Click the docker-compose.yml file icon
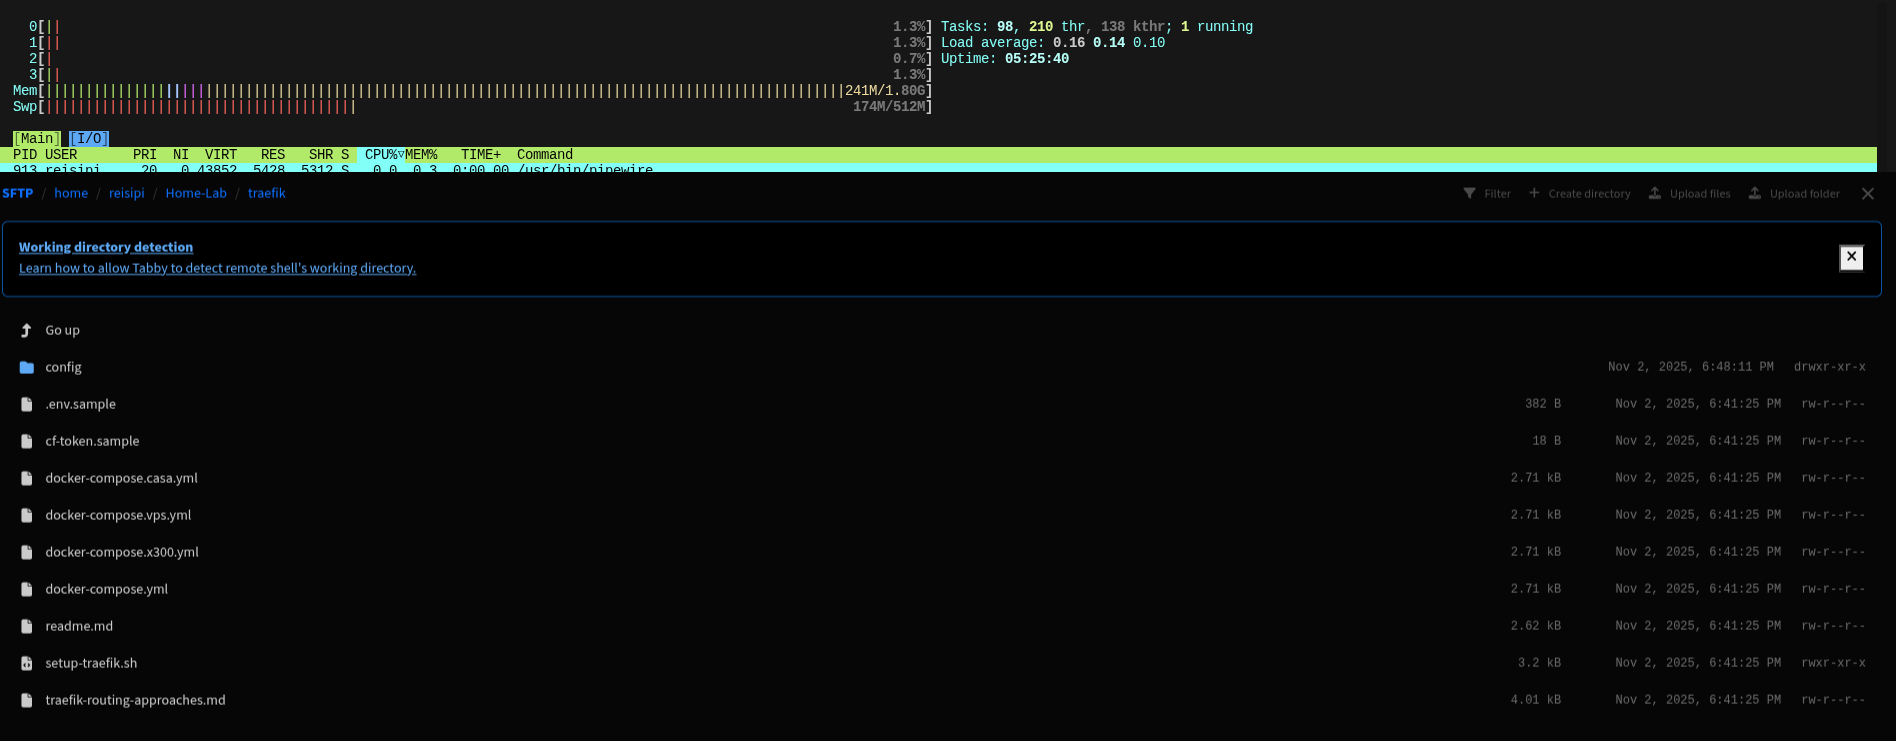This screenshot has width=1896, height=741. pos(27,589)
